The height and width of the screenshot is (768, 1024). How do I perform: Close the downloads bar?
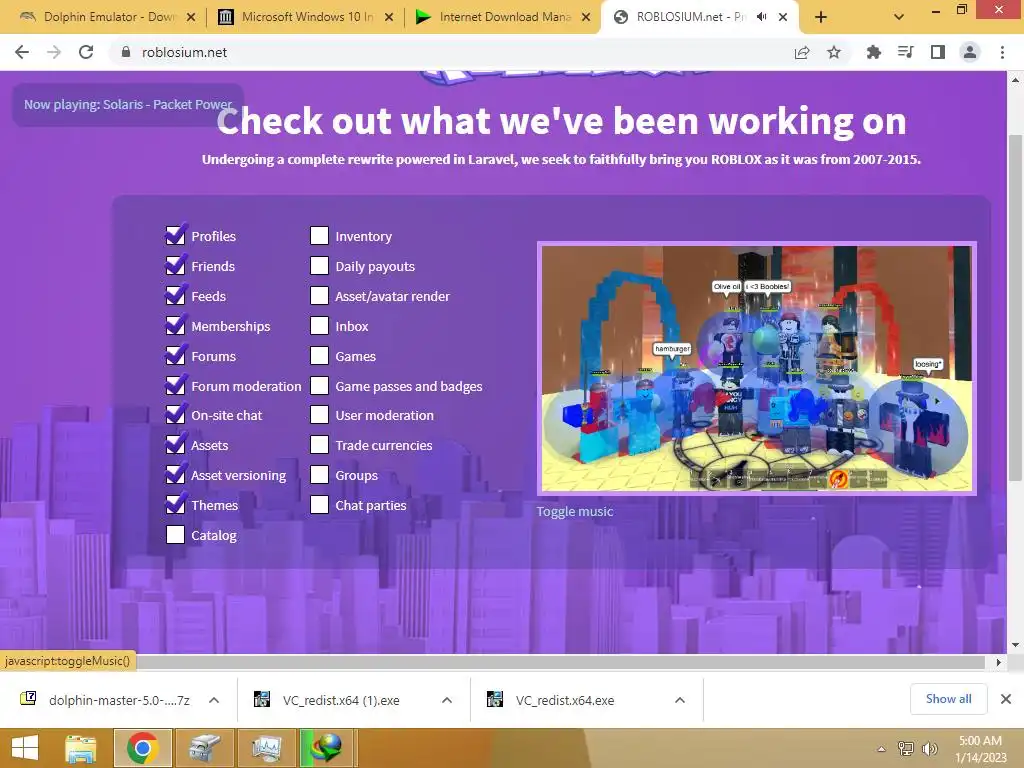(x=1006, y=699)
